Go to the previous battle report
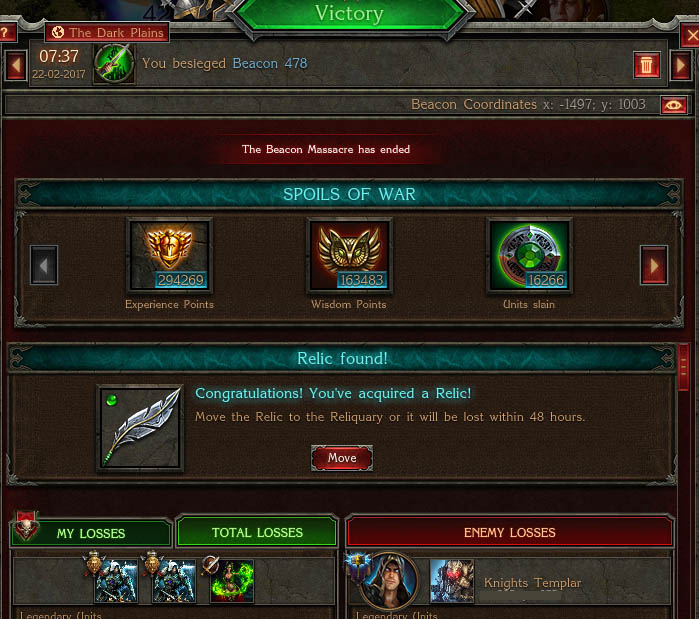 click(16, 65)
